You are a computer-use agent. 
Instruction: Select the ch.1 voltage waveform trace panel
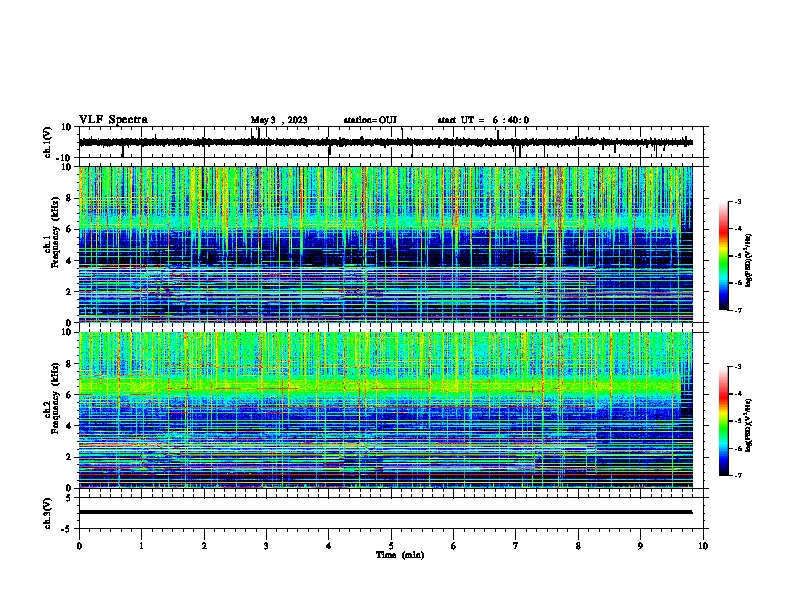(x=393, y=142)
